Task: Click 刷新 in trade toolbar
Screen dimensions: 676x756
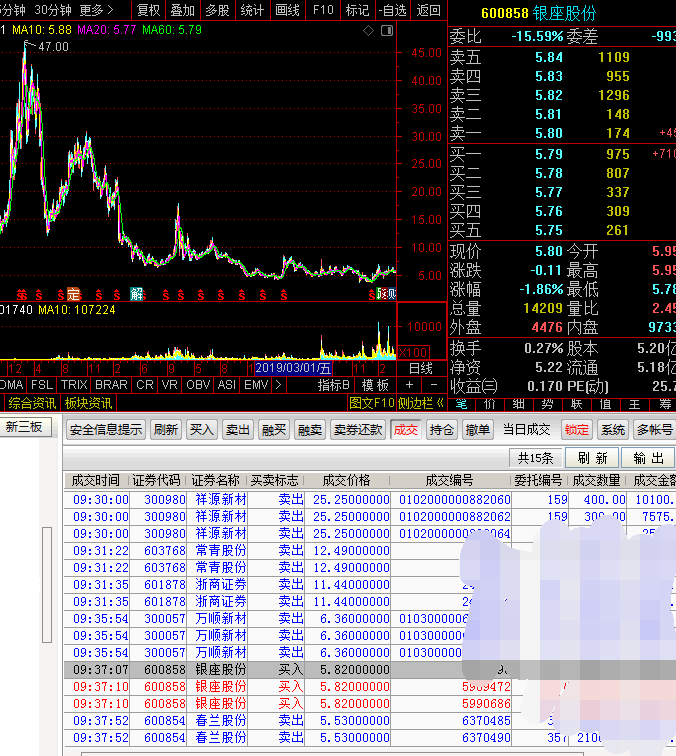Action: 166,430
